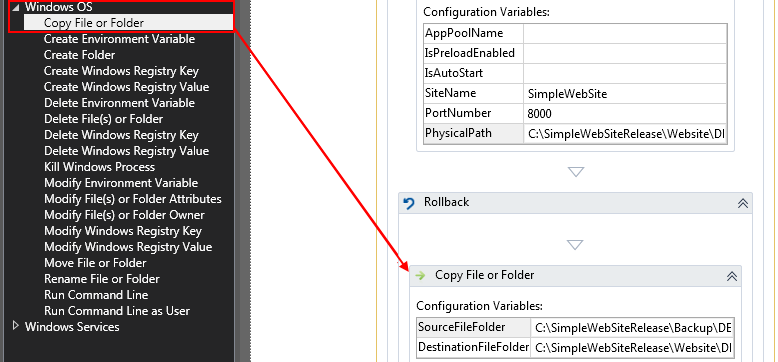Click the SiteName value field SimpleWebSite

625,94
